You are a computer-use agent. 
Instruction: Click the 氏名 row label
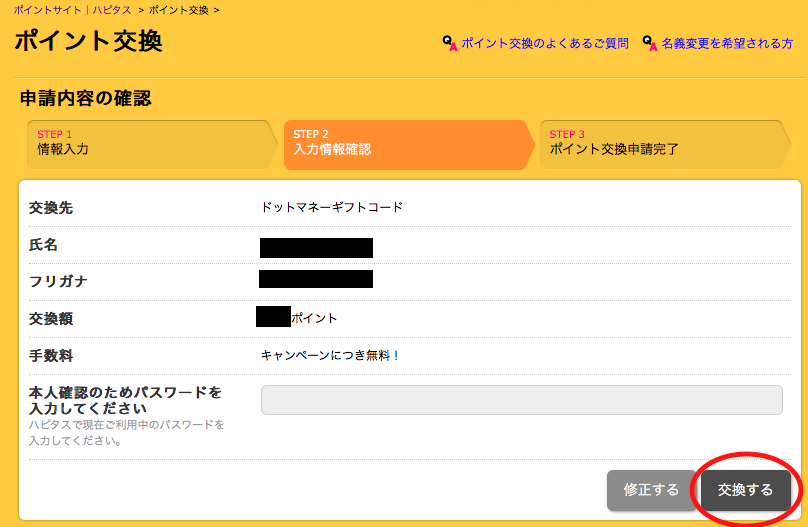pyautogui.click(x=43, y=245)
